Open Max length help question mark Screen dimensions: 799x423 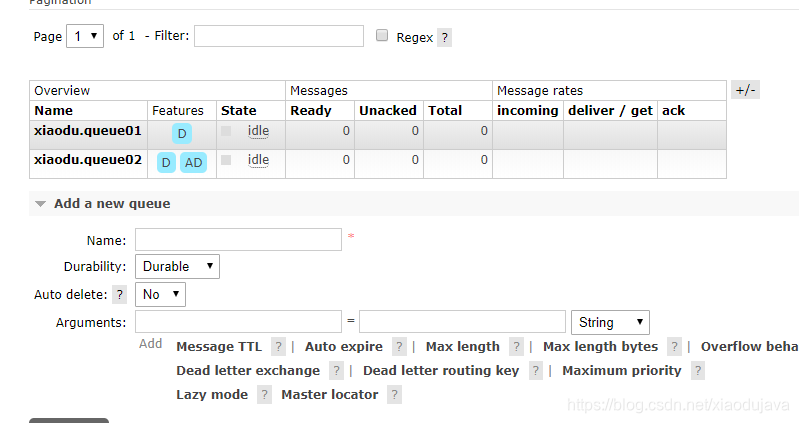point(516,347)
